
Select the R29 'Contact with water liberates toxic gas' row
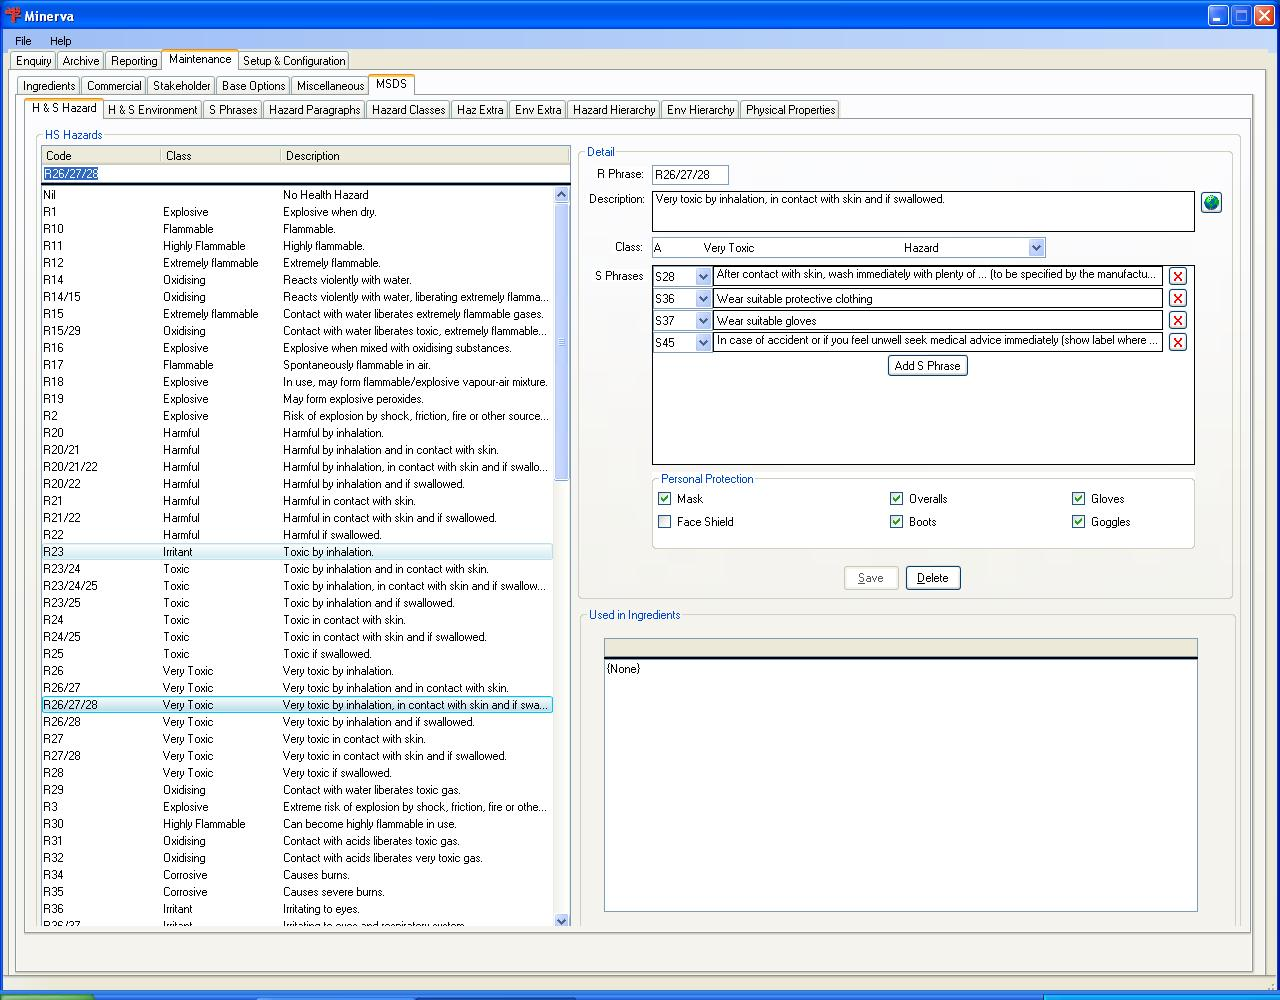click(x=297, y=790)
